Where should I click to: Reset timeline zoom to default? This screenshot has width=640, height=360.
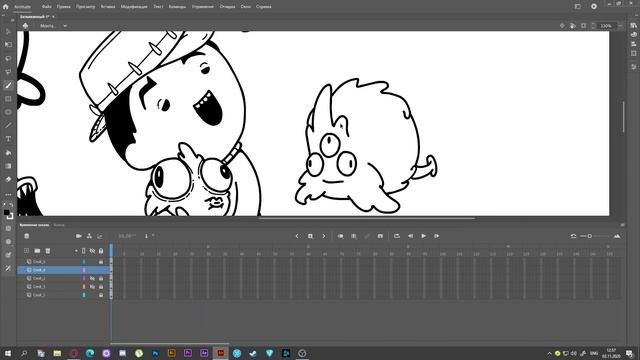(x=573, y=236)
